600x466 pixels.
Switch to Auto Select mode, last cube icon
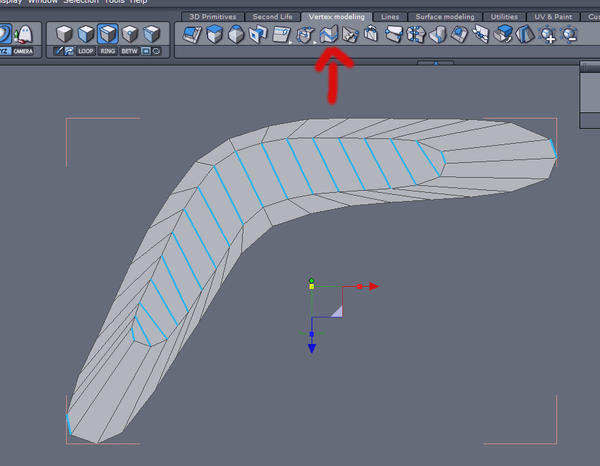(x=152, y=34)
